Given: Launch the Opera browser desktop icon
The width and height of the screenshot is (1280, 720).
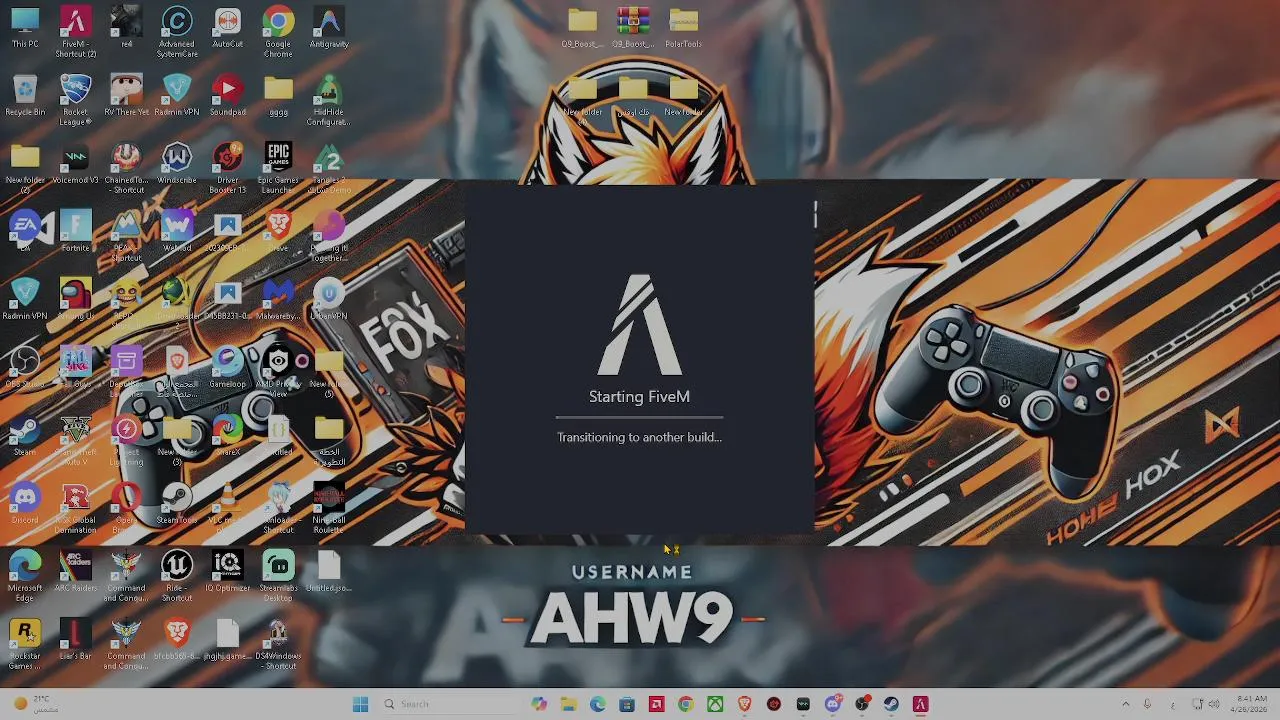Looking at the screenshot, I should [x=126, y=508].
